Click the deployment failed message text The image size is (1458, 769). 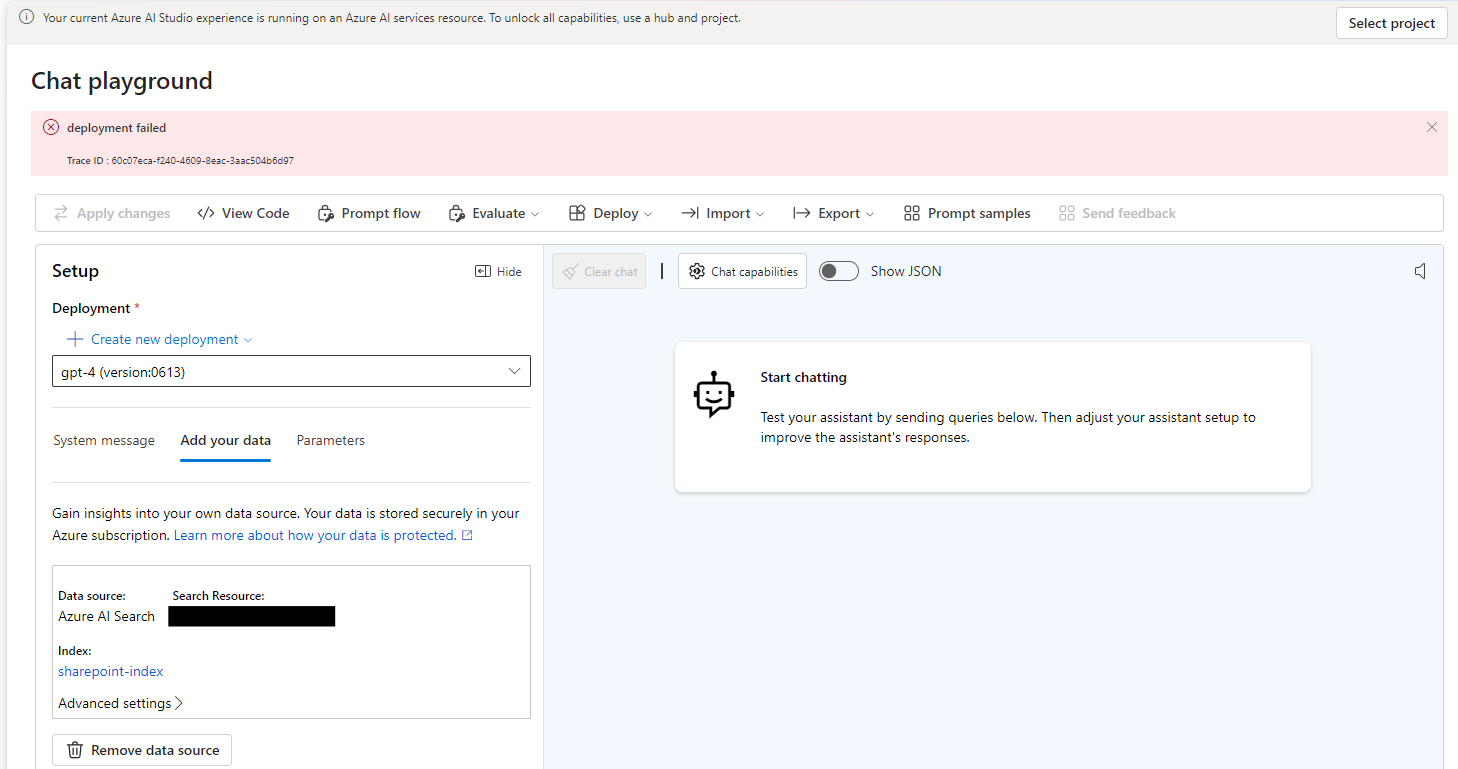117,127
